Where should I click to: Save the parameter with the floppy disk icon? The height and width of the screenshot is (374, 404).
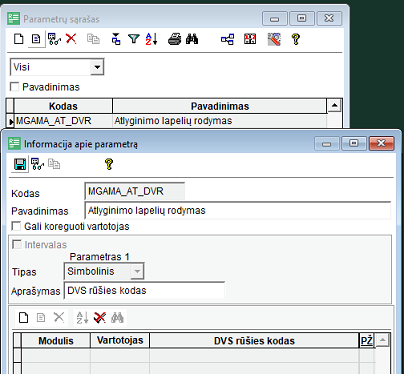point(20,164)
